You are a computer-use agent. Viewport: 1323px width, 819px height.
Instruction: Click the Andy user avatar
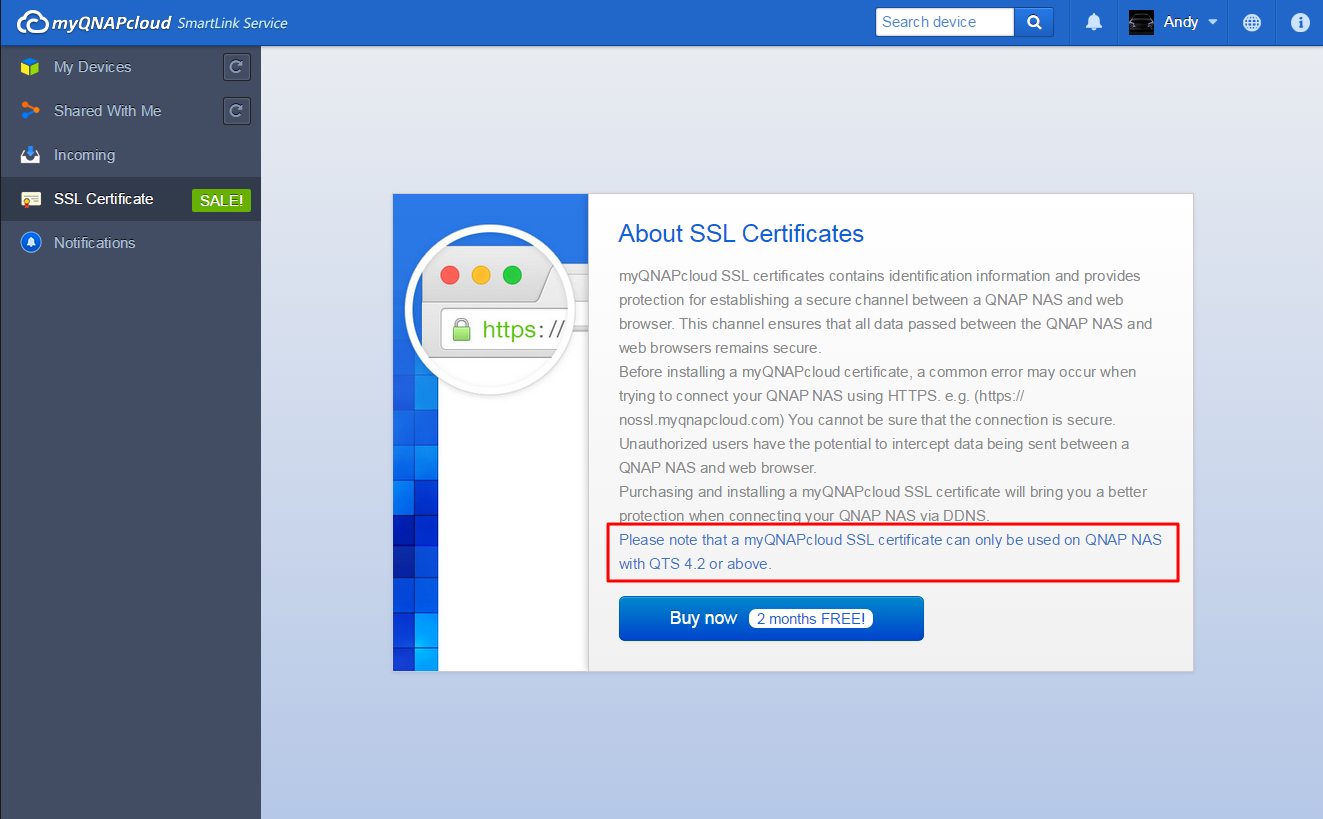(1141, 22)
